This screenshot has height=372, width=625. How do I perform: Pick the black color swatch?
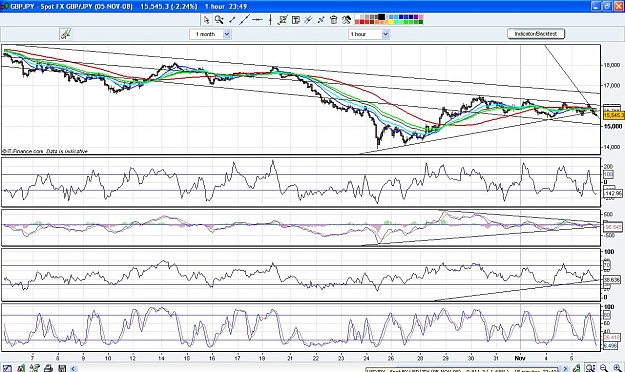pyautogui.click(x=381, y=17)
